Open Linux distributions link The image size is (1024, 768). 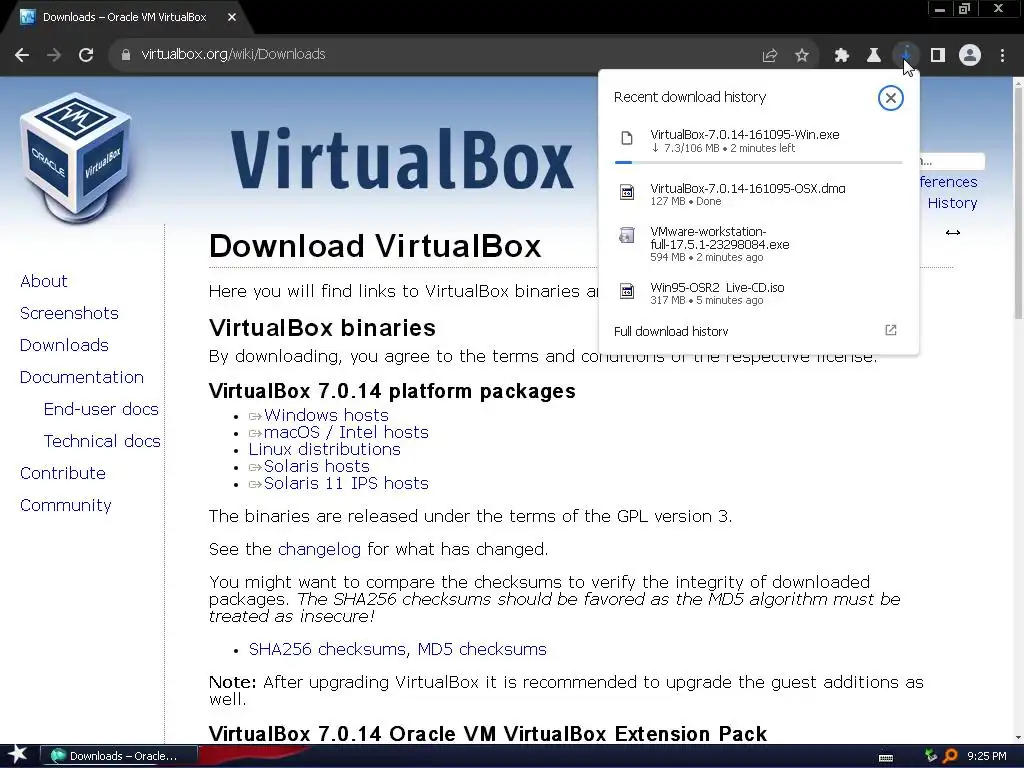(325, 449)
